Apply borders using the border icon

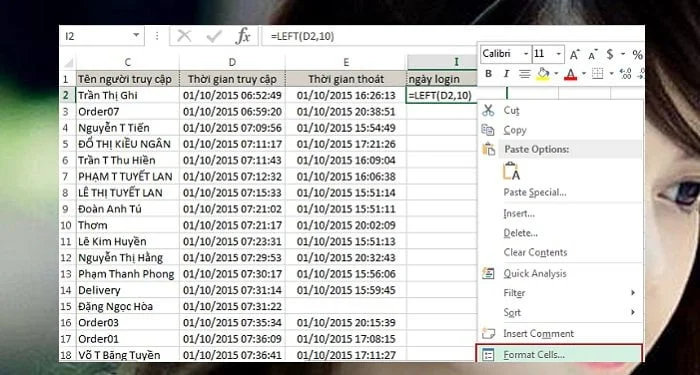(597, 74)
